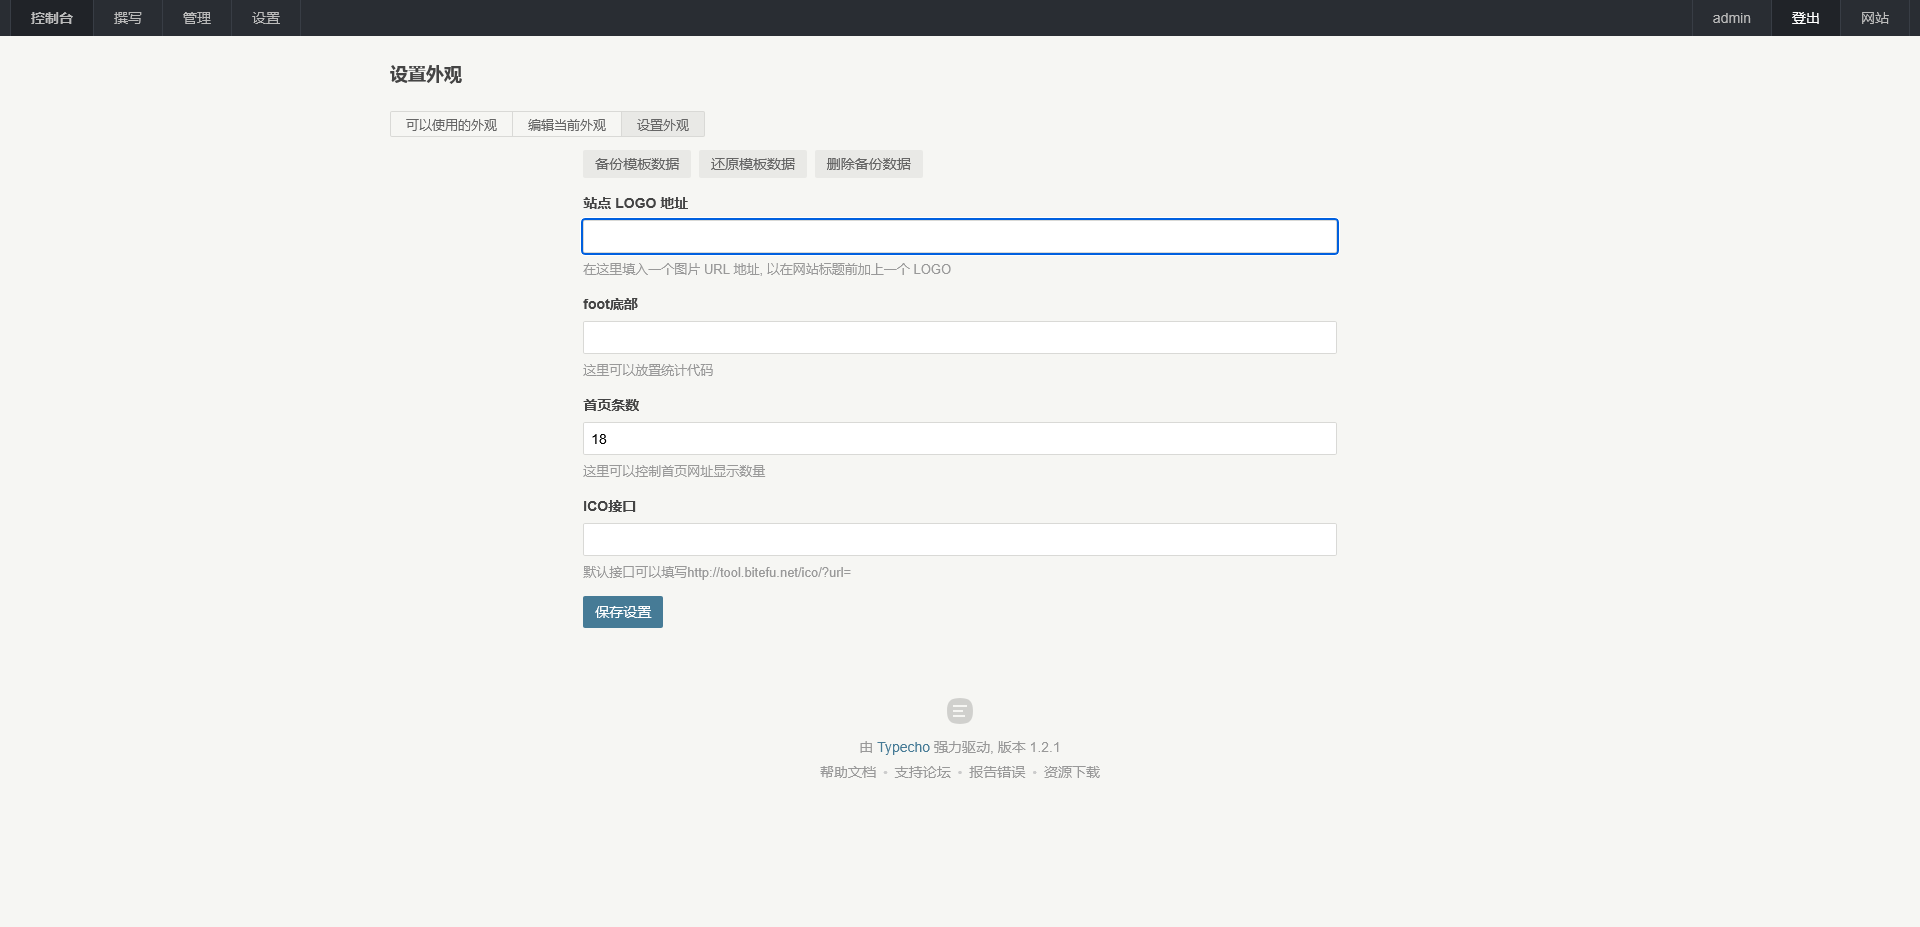Select the 设置外观 tab
This screenshot has height=927, width=1920.
click(x=663, y=125)
